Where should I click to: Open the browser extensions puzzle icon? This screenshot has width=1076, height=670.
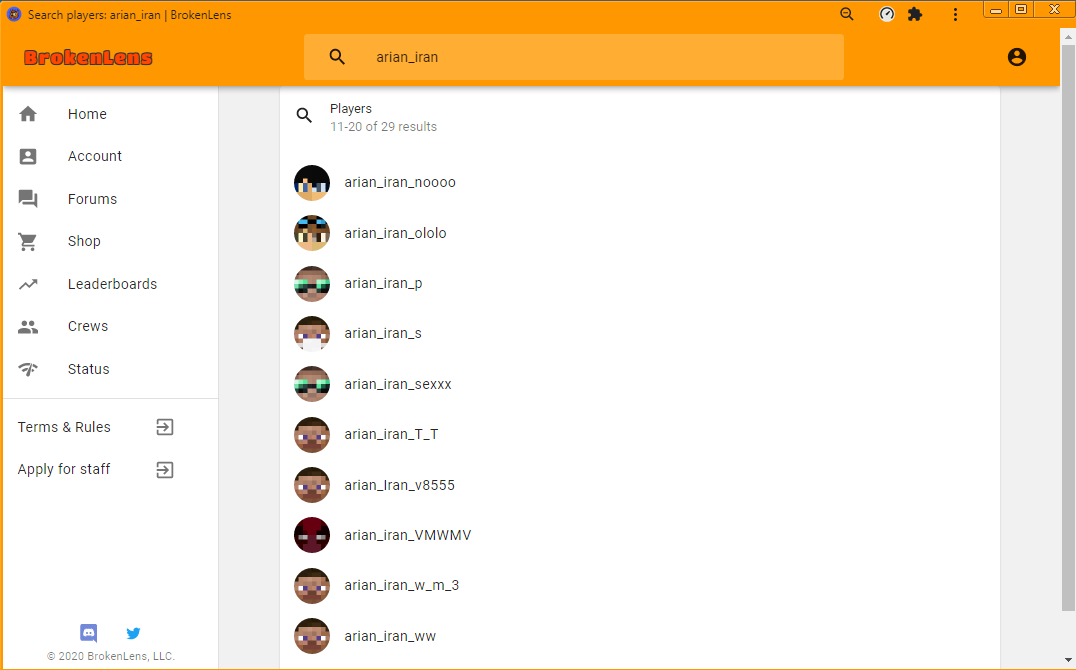coord(915,14)
